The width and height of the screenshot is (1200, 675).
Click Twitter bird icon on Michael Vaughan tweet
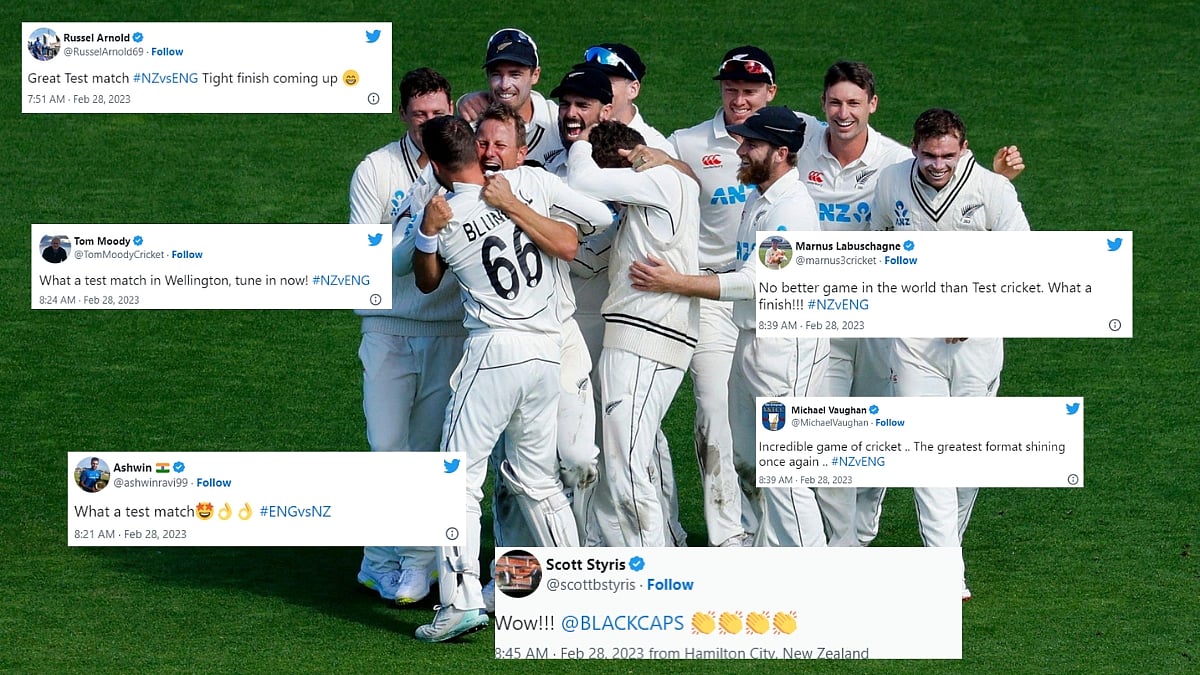pyautogui.click(x=1073, y=408)
